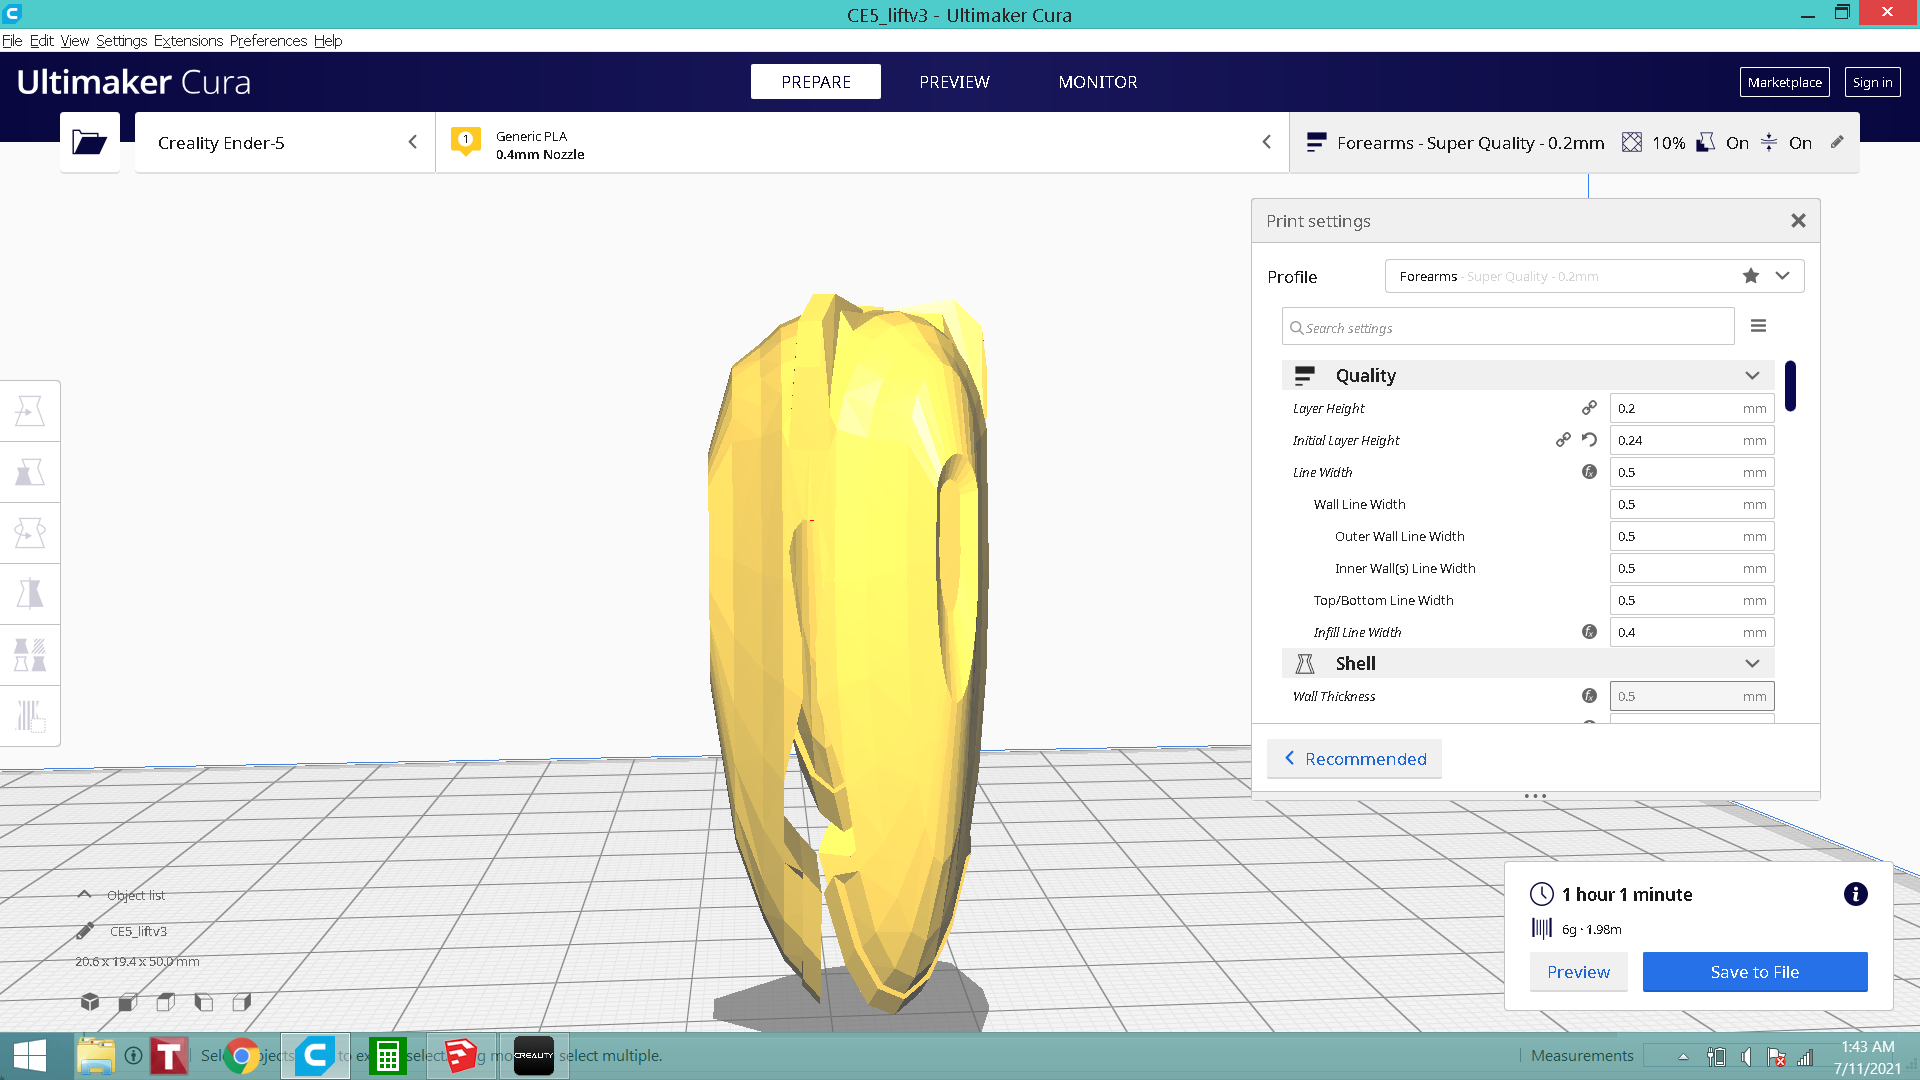Click the Forearms - Super Quality - 0.2mm summary
The image size is (1920, 1080).
1470,143
